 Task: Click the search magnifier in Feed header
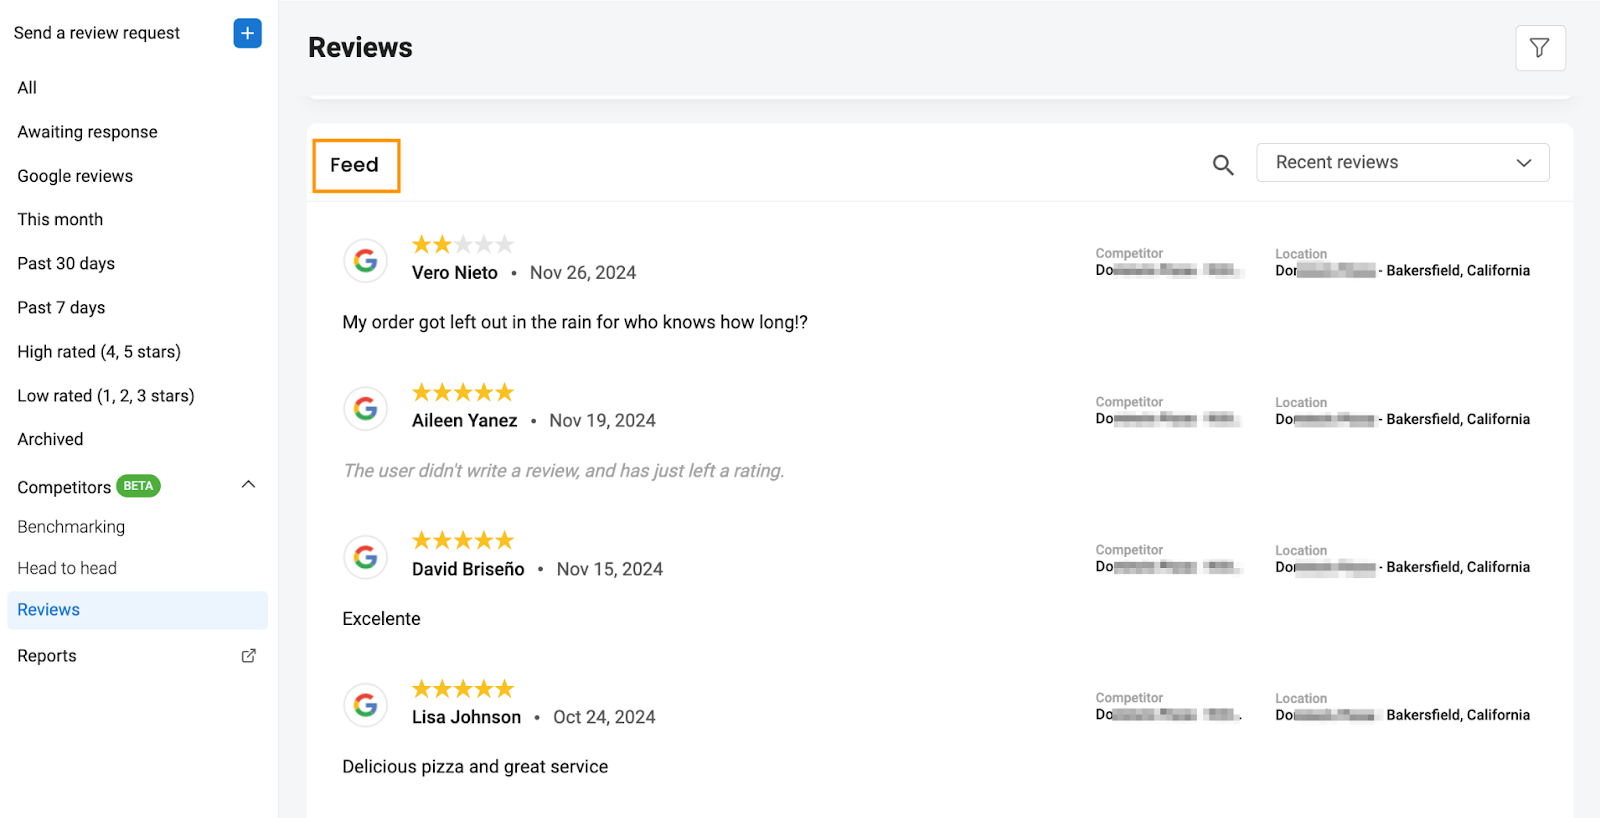tap(1223, 165)
